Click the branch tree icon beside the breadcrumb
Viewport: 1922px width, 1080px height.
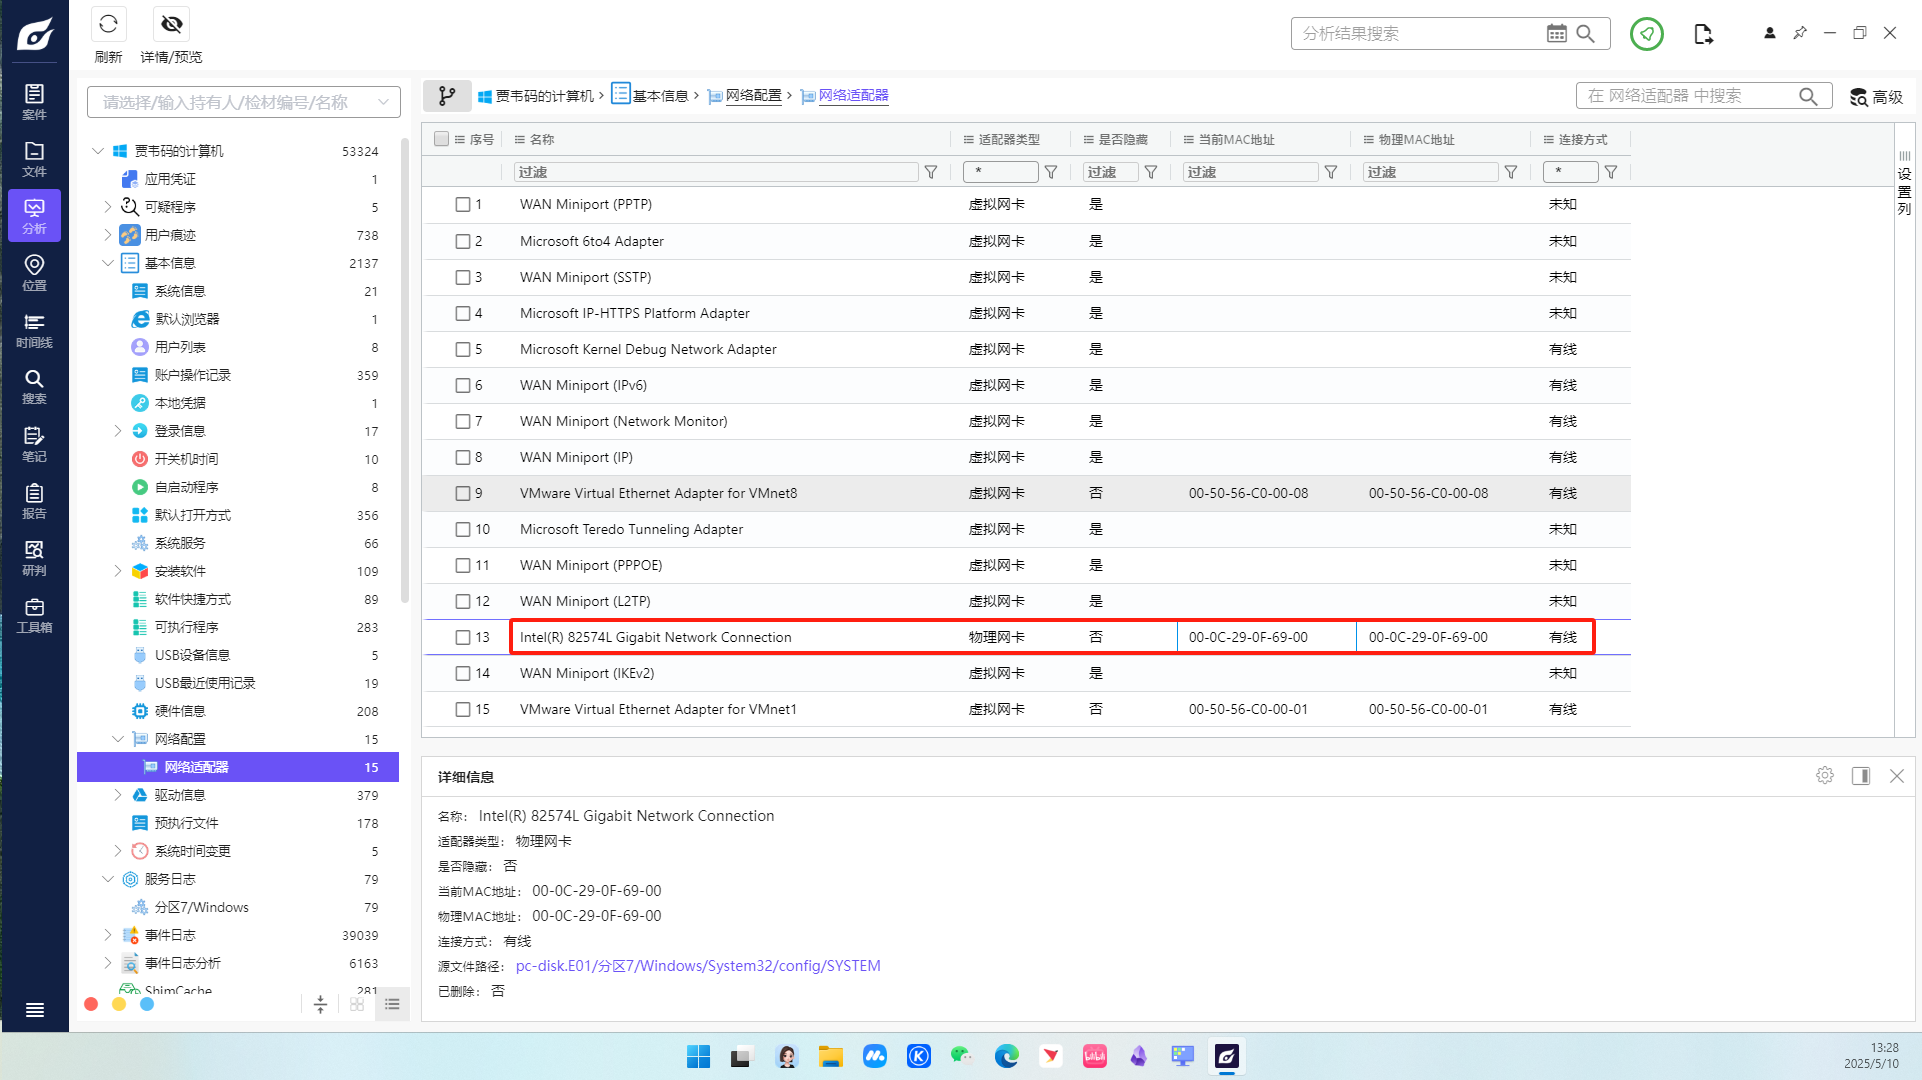point(447,96)
